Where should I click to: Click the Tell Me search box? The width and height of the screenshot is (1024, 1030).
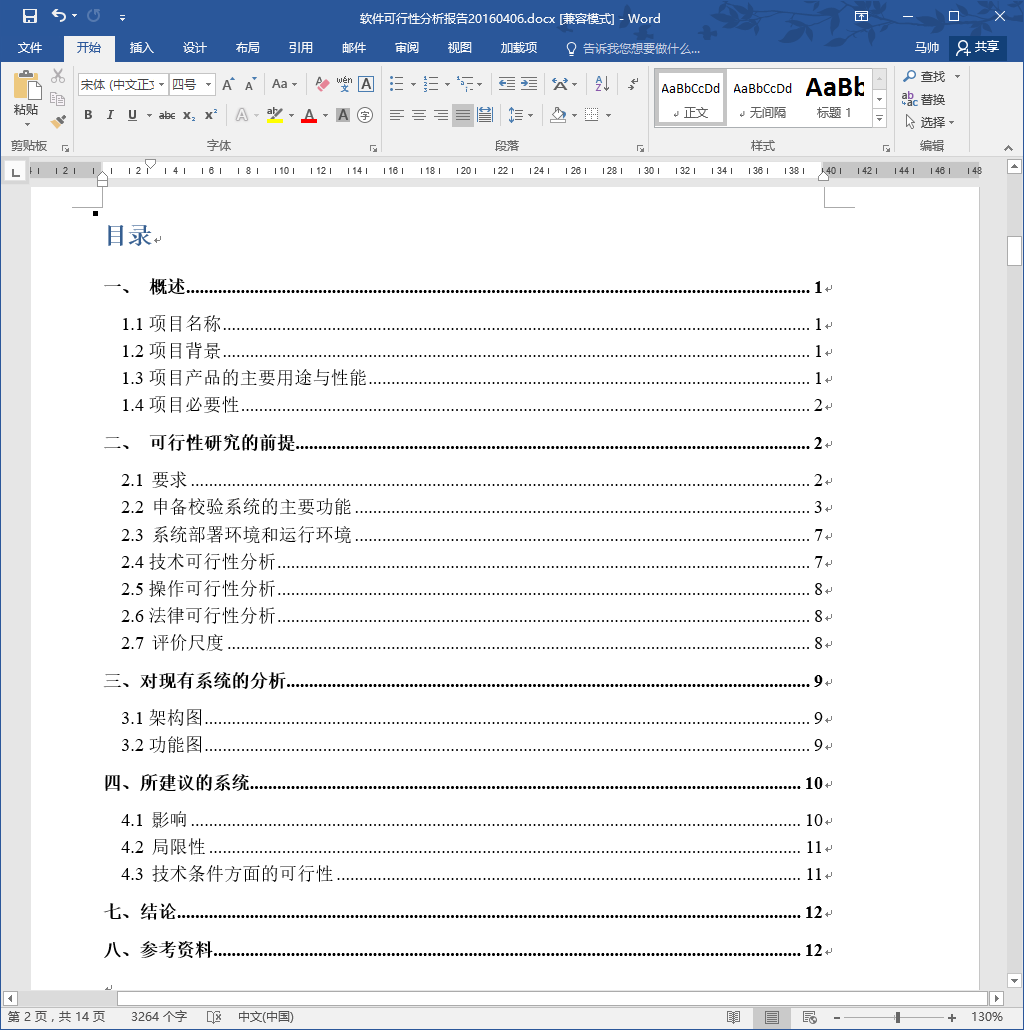633,49
